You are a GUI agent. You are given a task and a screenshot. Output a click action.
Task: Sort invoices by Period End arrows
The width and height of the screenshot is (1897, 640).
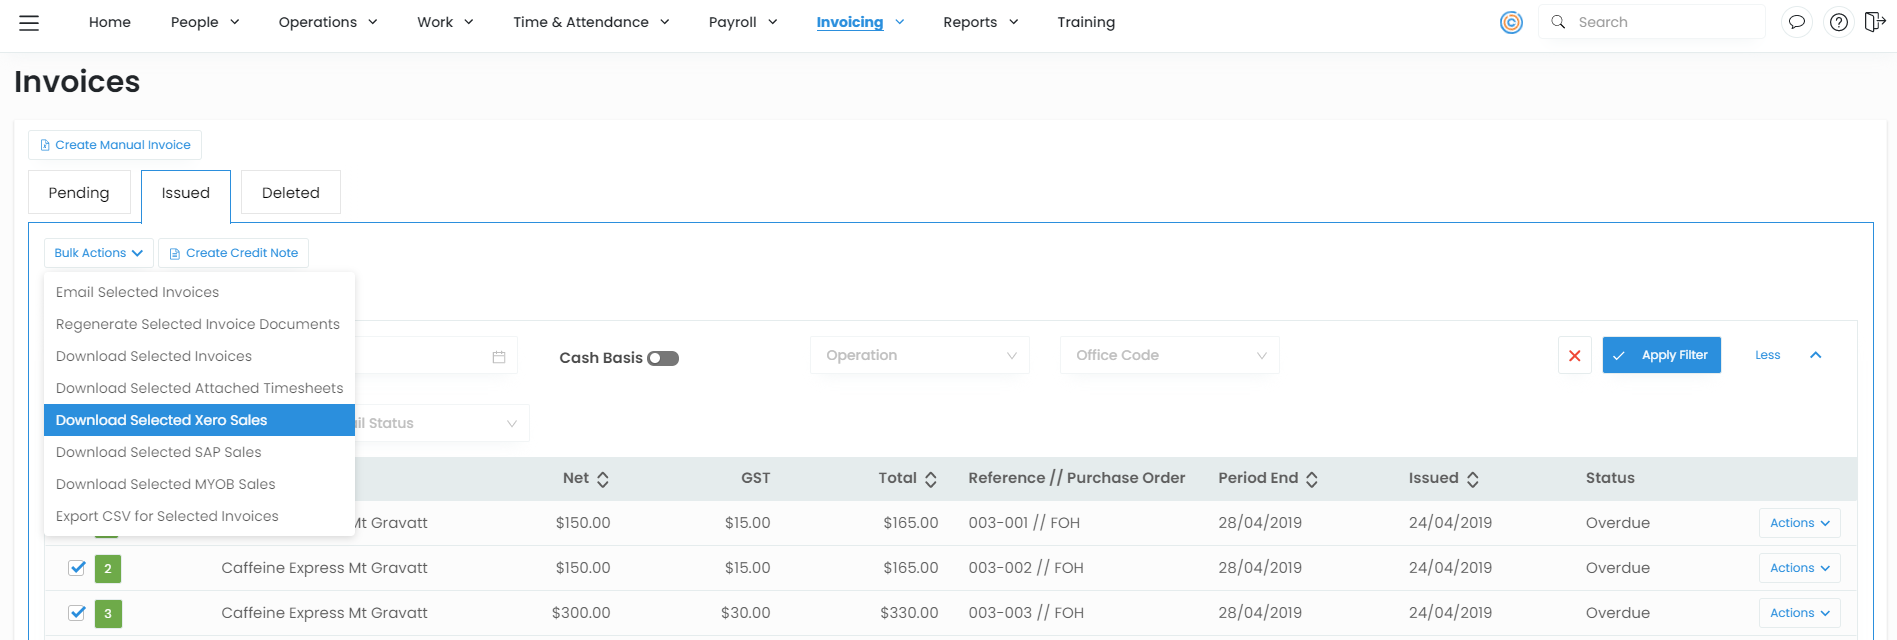point(1312,479)
